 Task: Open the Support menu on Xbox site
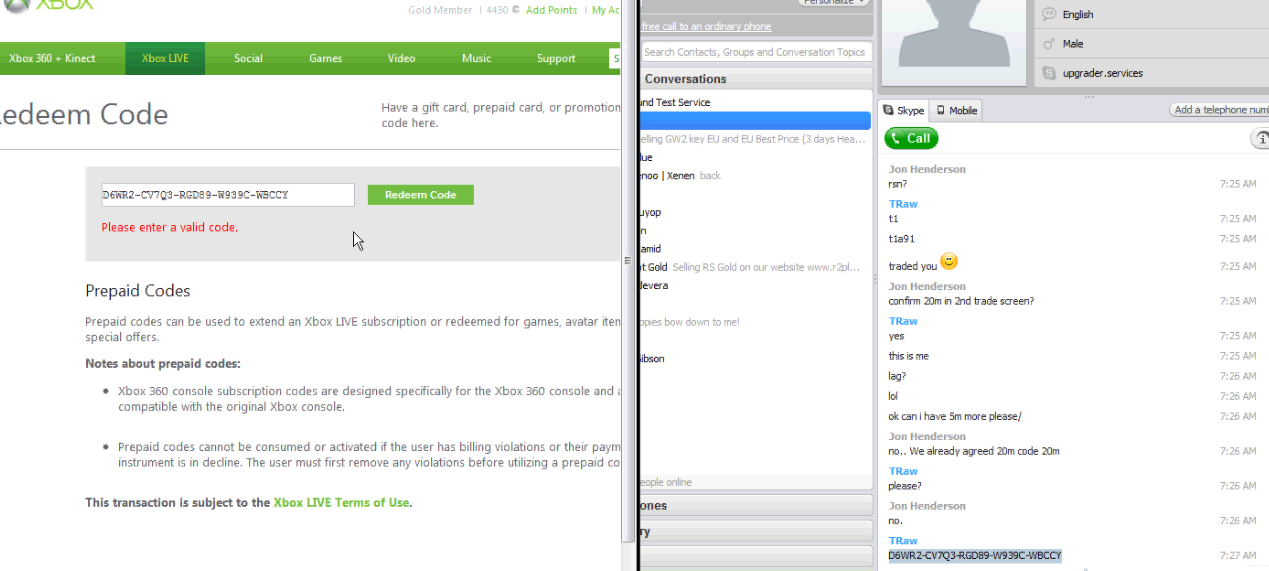[x=556, y=58]
